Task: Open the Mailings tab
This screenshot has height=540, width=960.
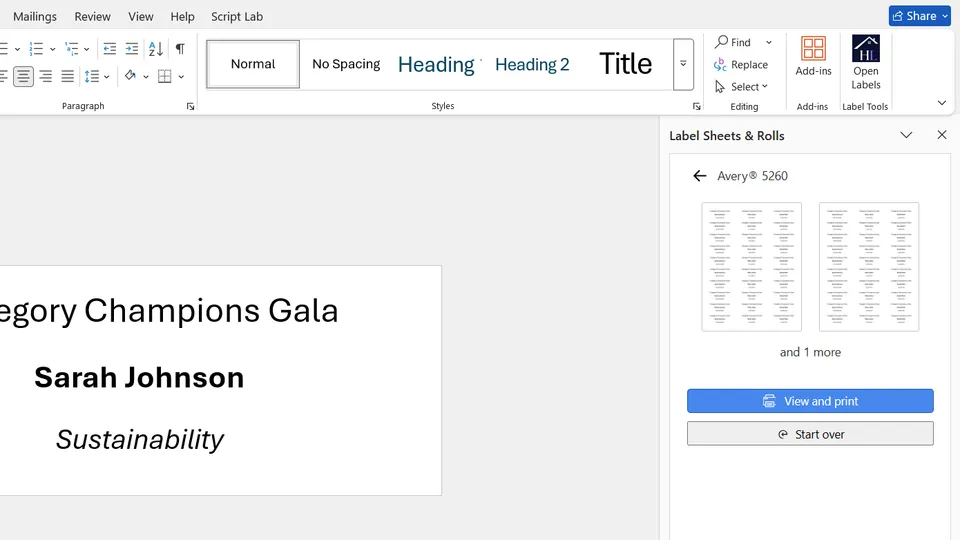Action: tap(35, 17)
